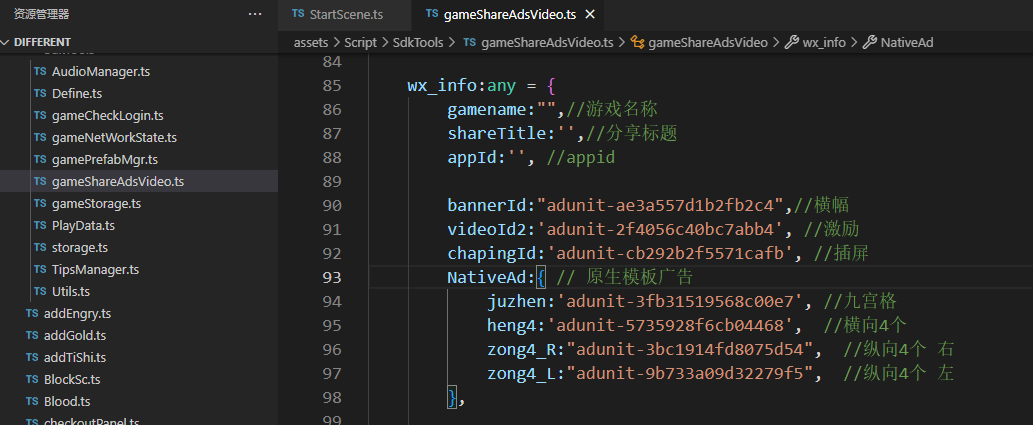Open Blood.ts file
The image size is (1033, 425).
pyautogui.click(x=67, y=401)
